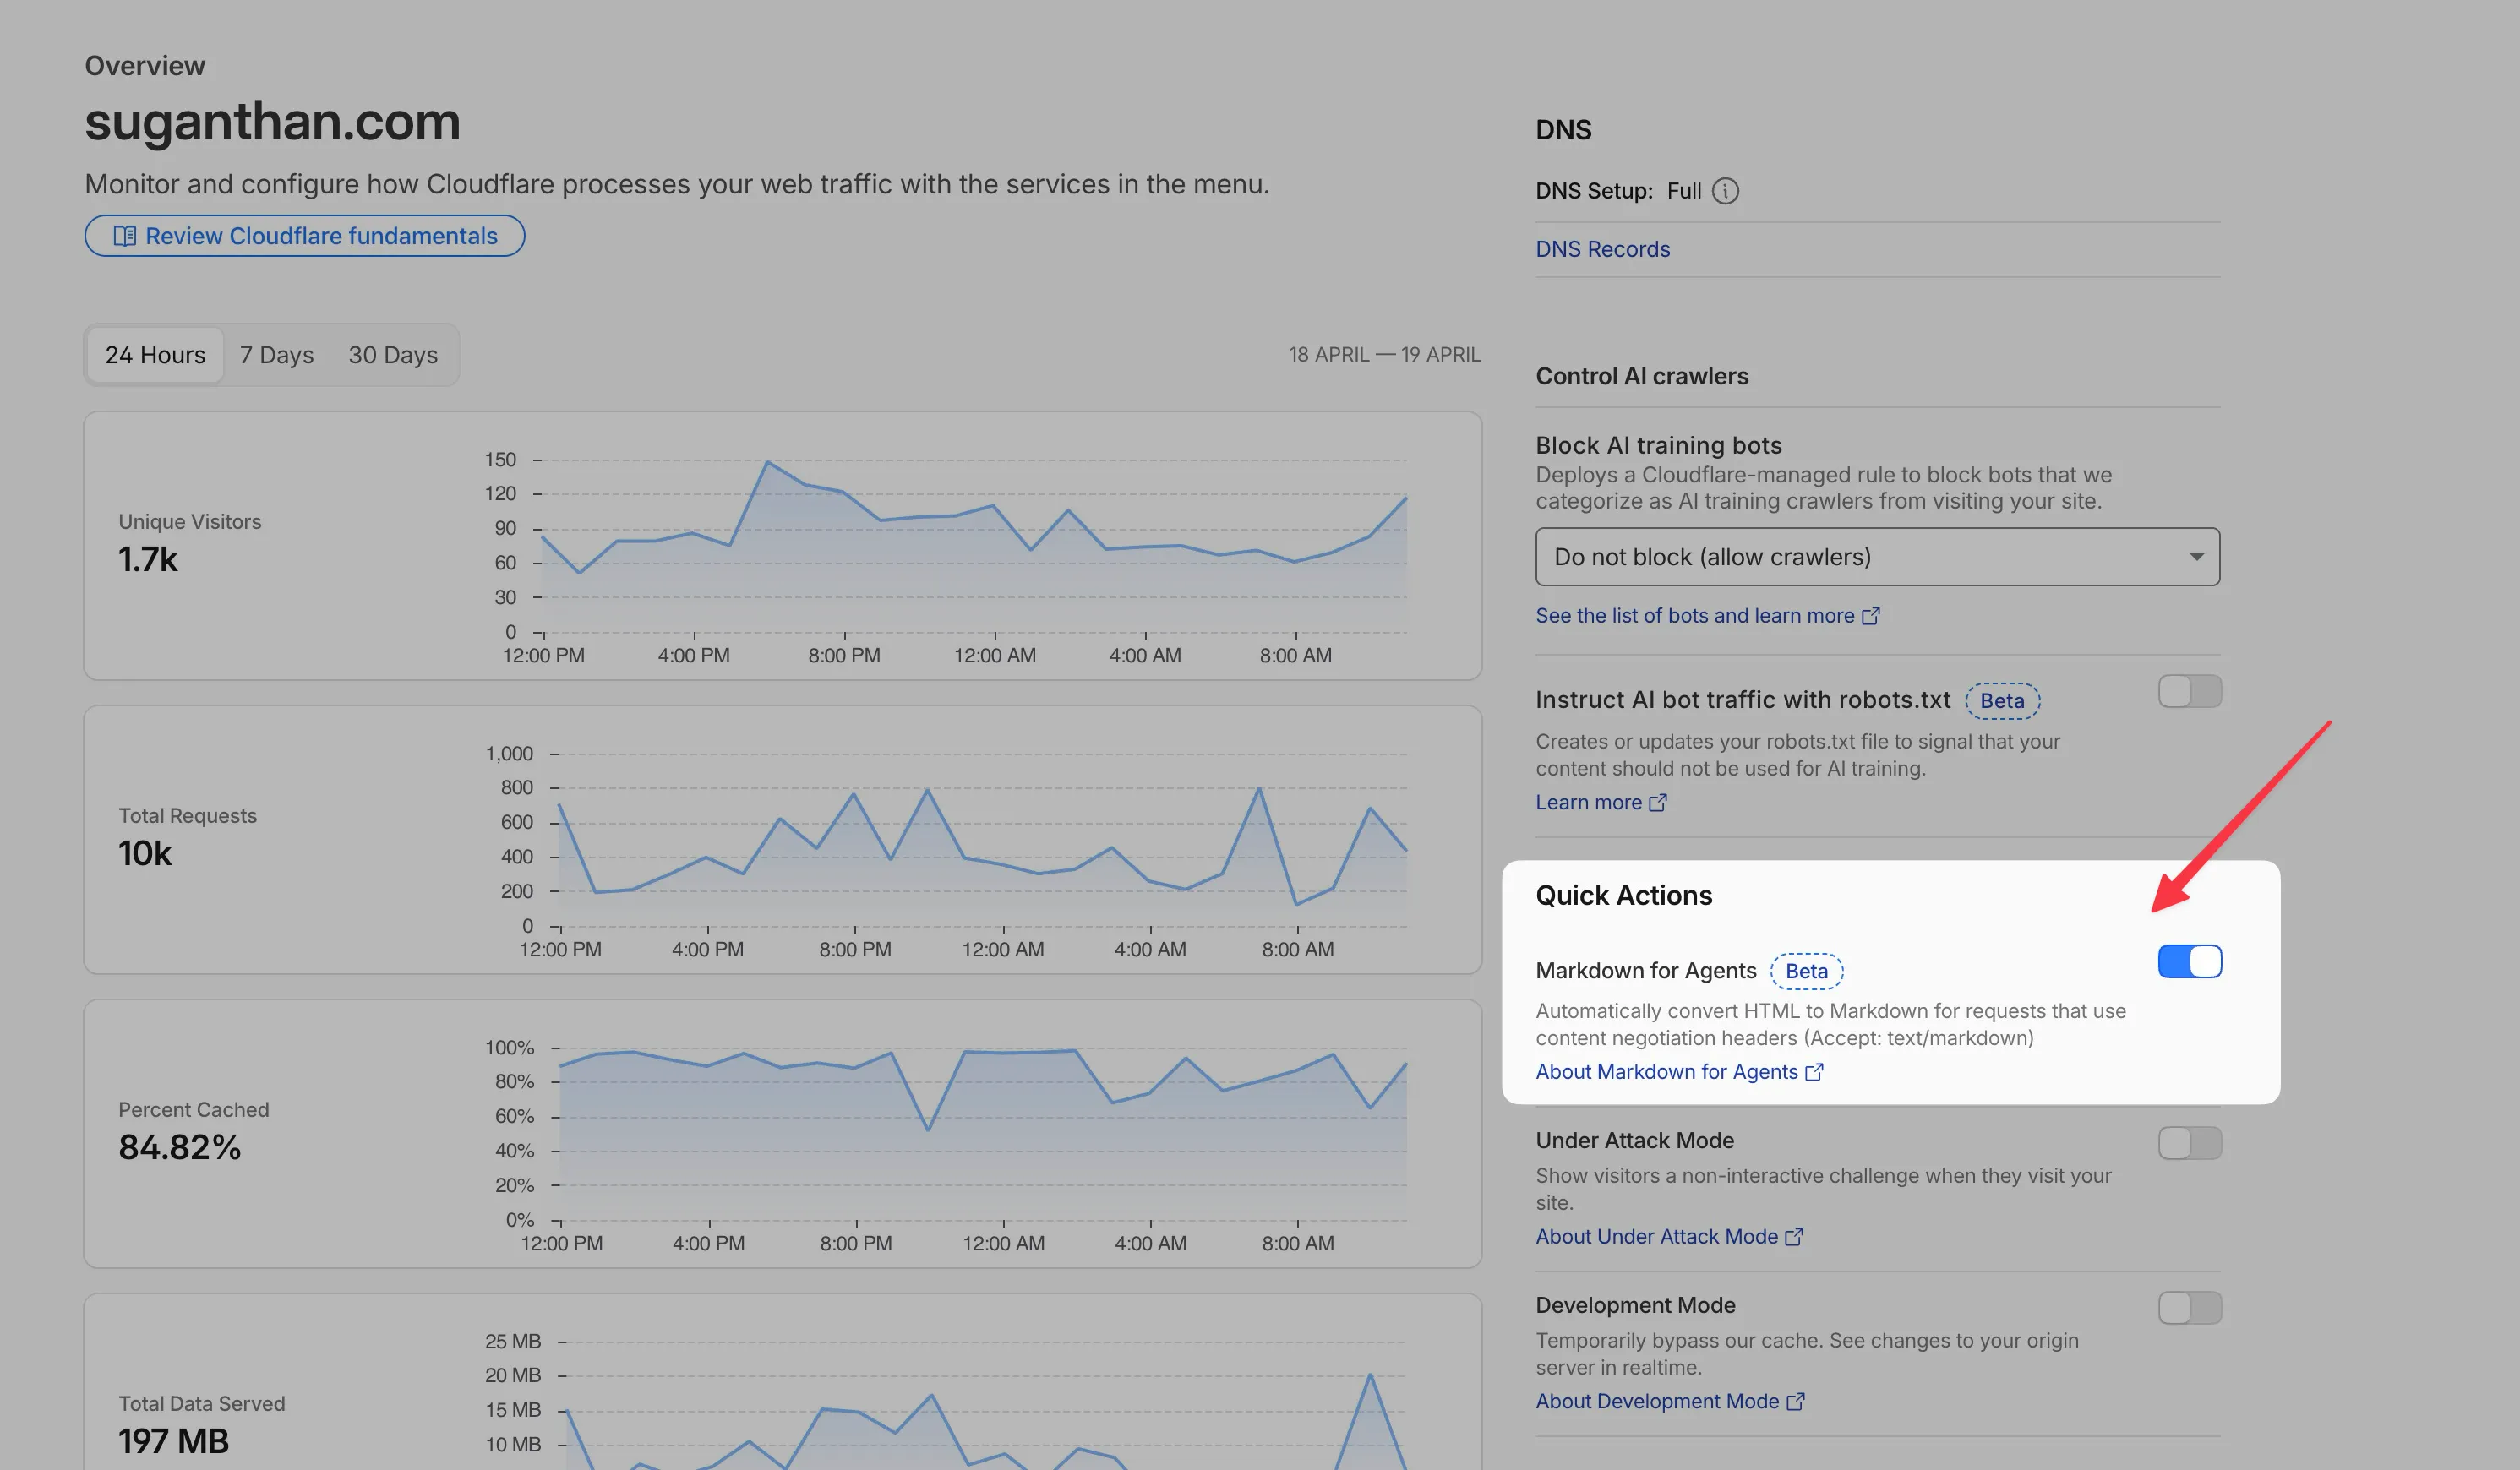Click the dropdown arrow on allow crawlers selector
Viewport: 2520px width, 1470px height.
point(2196,557)
